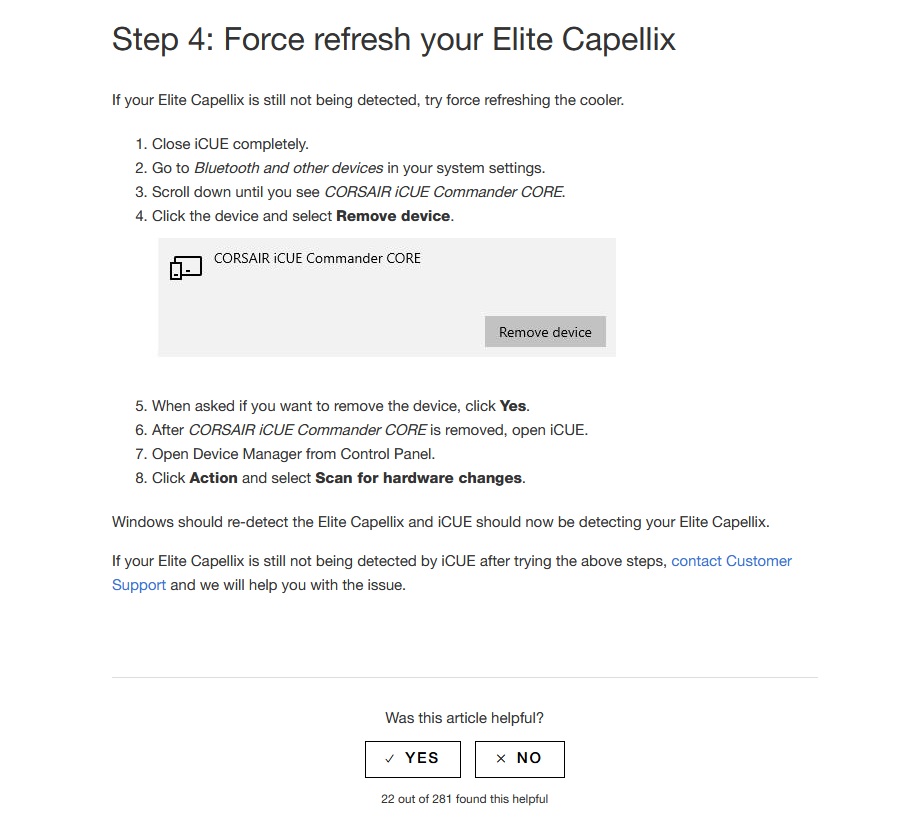This screenshot has height=820, width=903.
Task: Click italic 'Bluetooth and other devices' text
Action: tap(289, 168)
